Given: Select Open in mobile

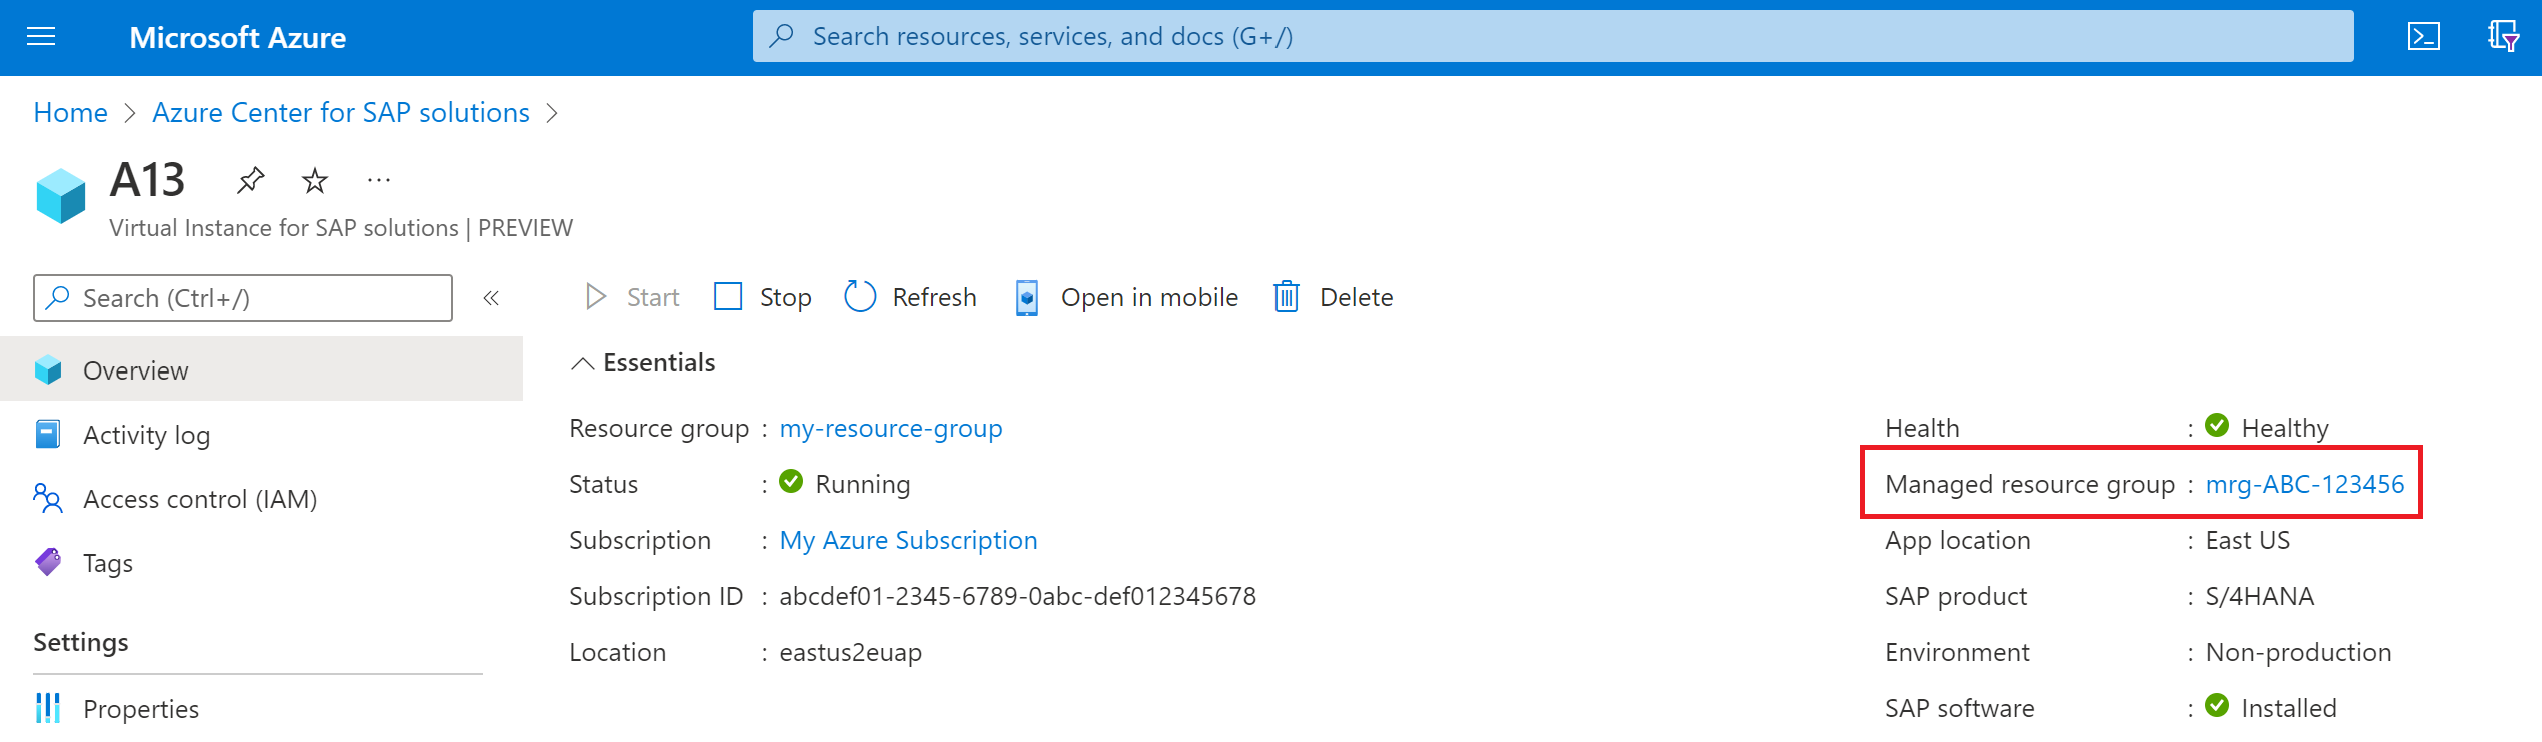Looking at the screenshot, I should point(1126,297).
